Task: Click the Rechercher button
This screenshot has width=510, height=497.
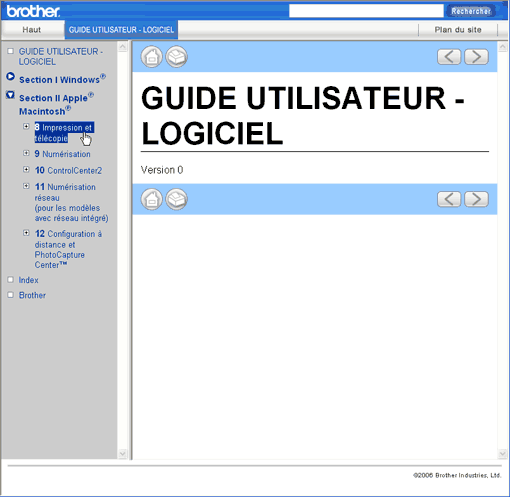Action: coord(471,11)
